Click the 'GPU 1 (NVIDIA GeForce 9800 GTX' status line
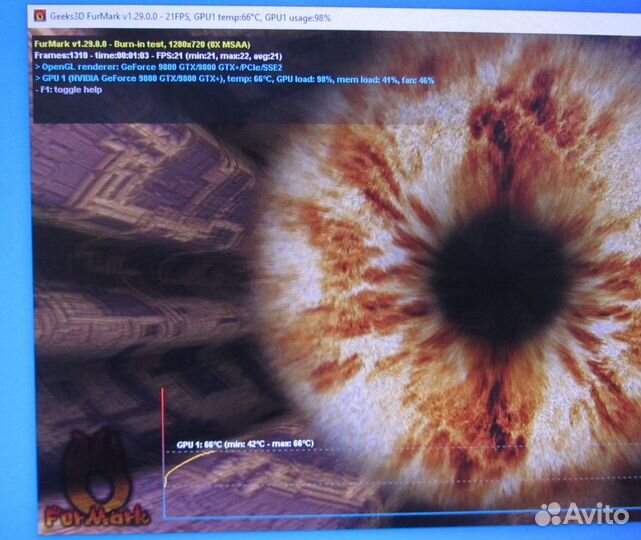 tap(234, 79)
